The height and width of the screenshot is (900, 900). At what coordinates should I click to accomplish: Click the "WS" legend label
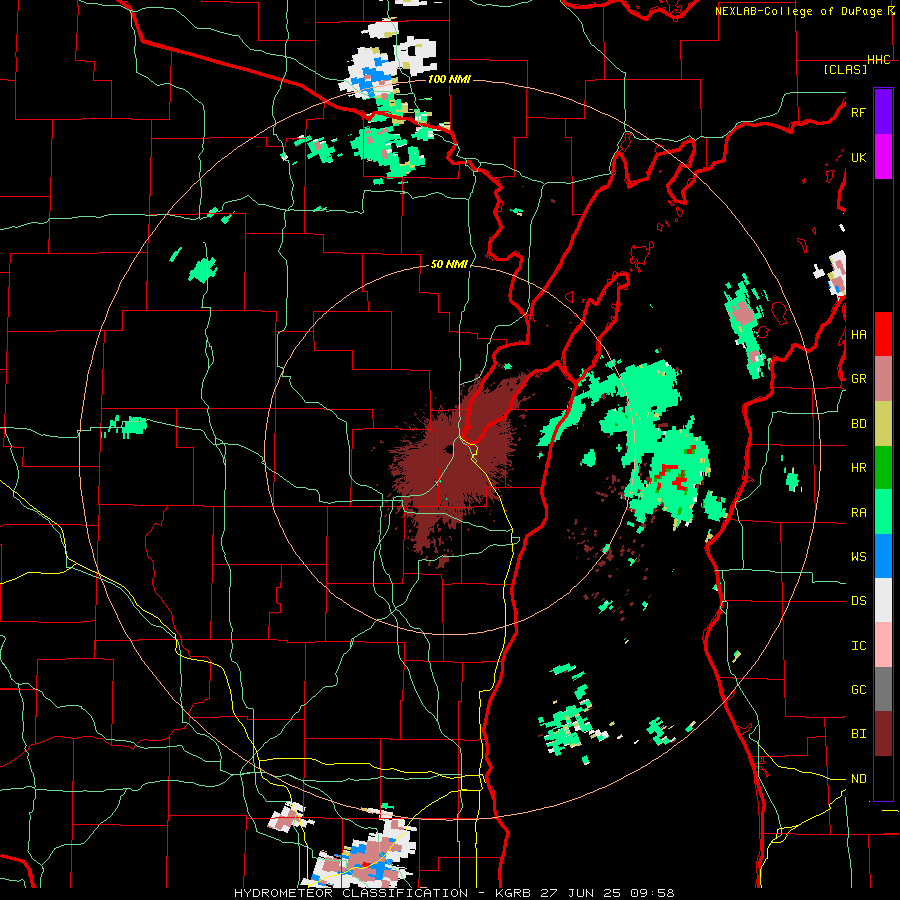858,557
